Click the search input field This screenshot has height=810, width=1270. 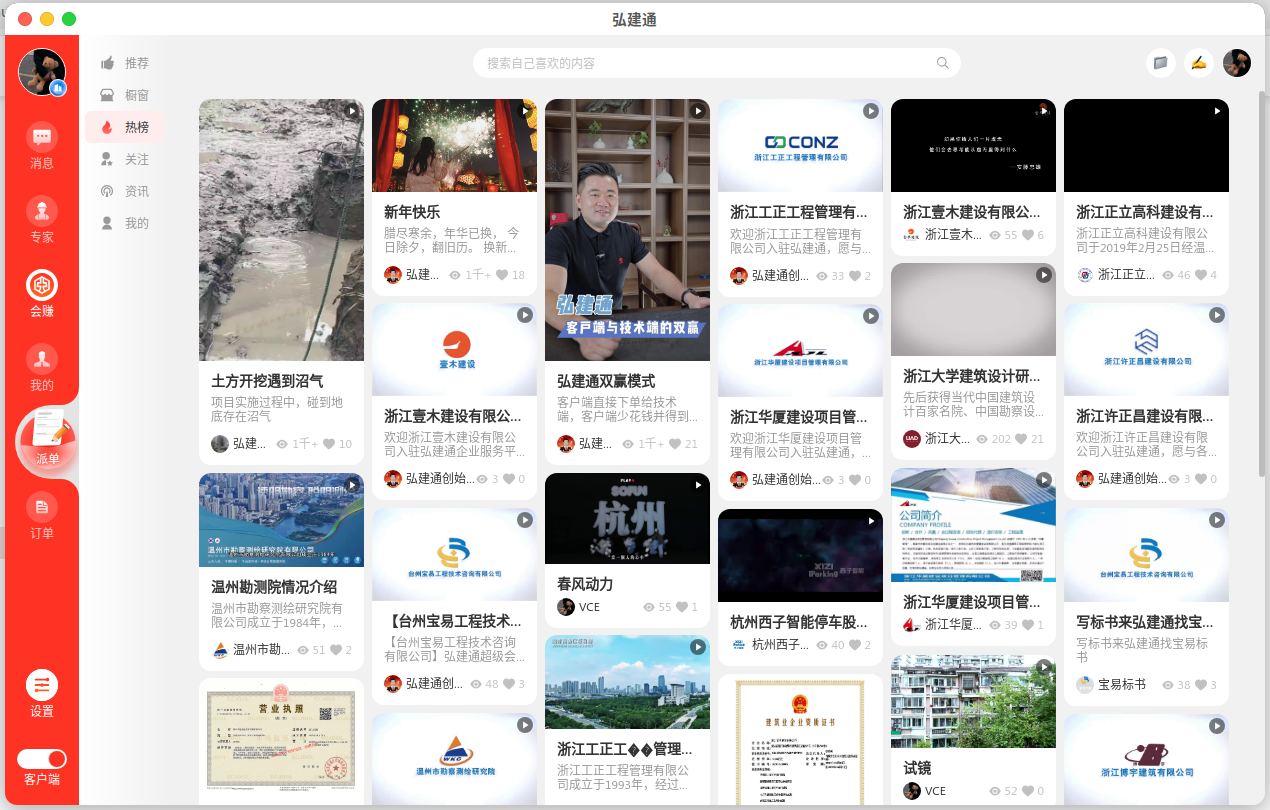[x=700, y=63]
